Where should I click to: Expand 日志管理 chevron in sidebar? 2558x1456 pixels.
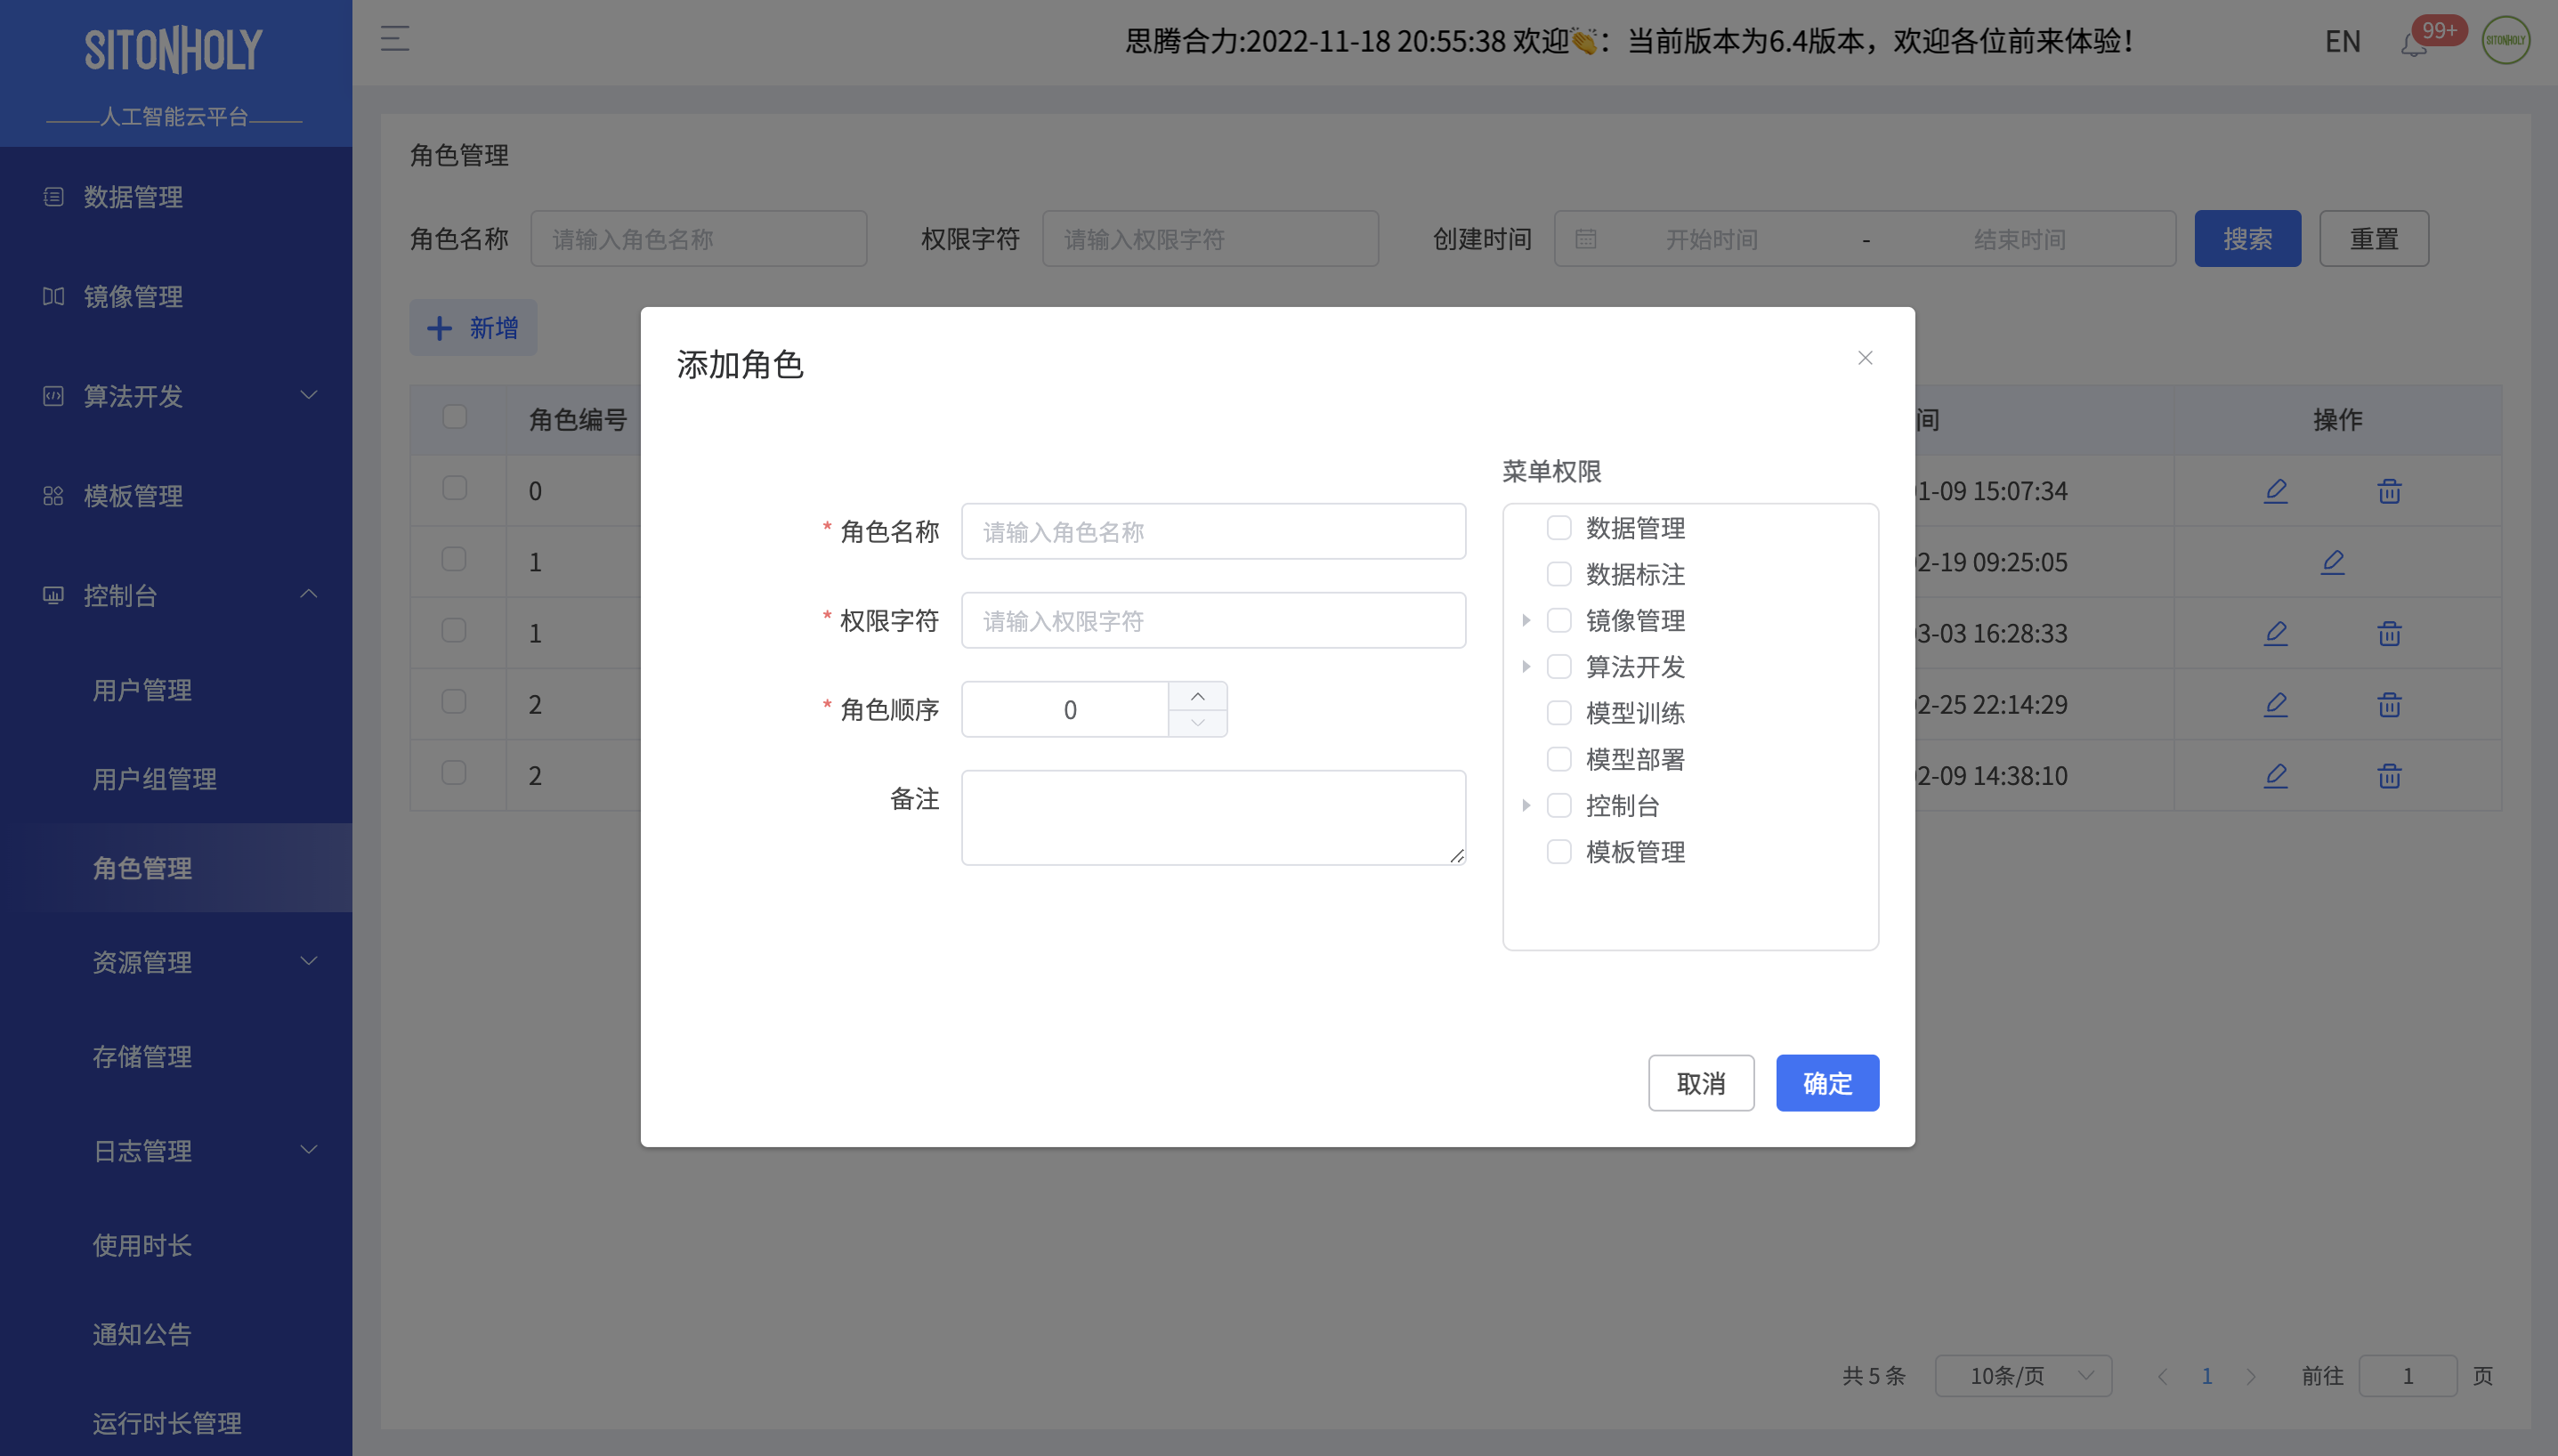point(309,1150)
